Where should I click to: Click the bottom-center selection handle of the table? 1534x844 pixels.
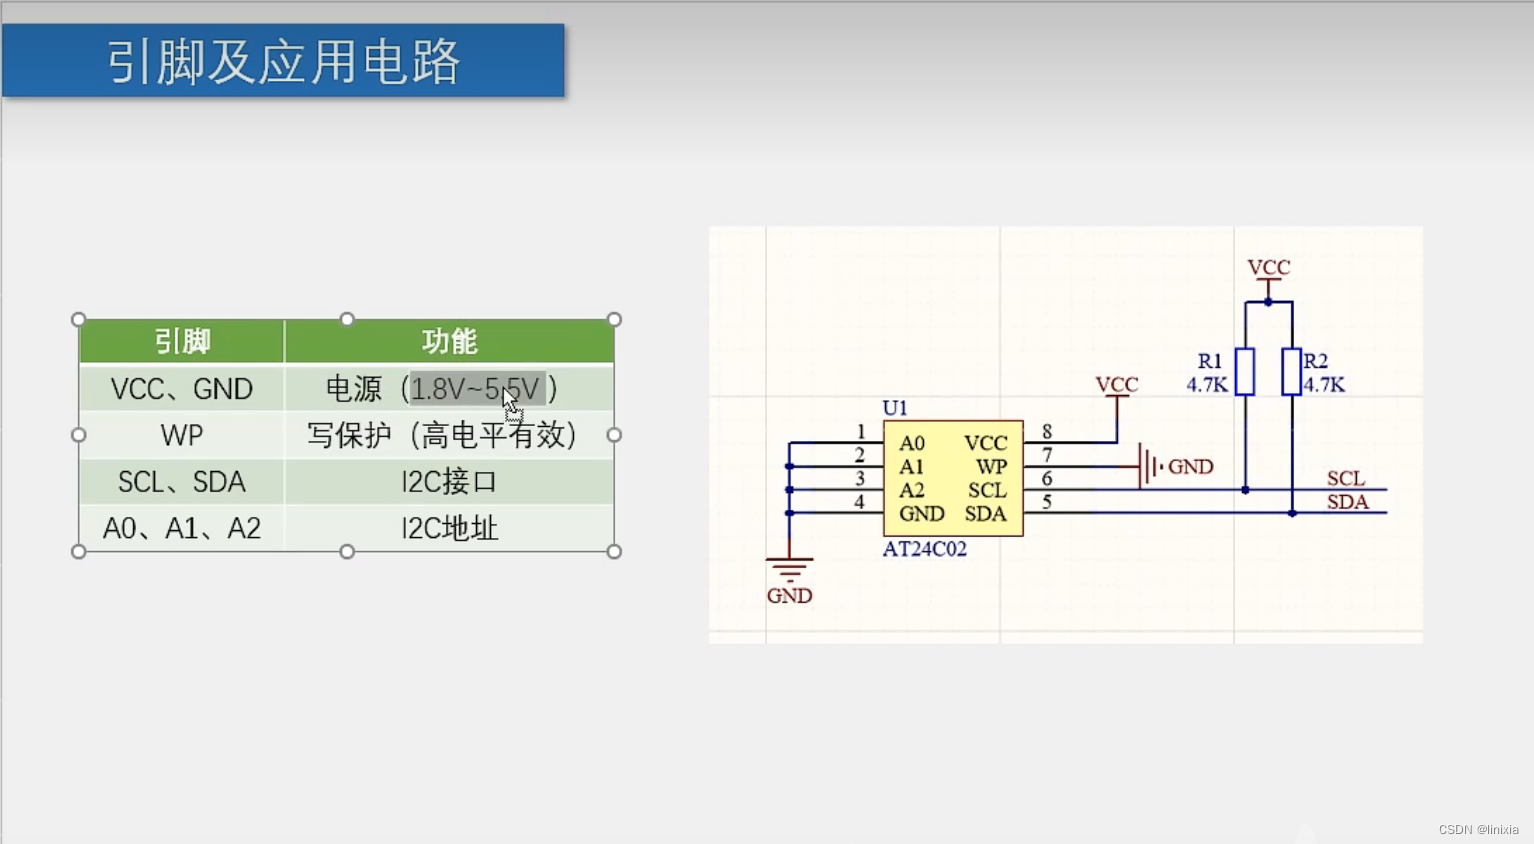pos(347,551)
